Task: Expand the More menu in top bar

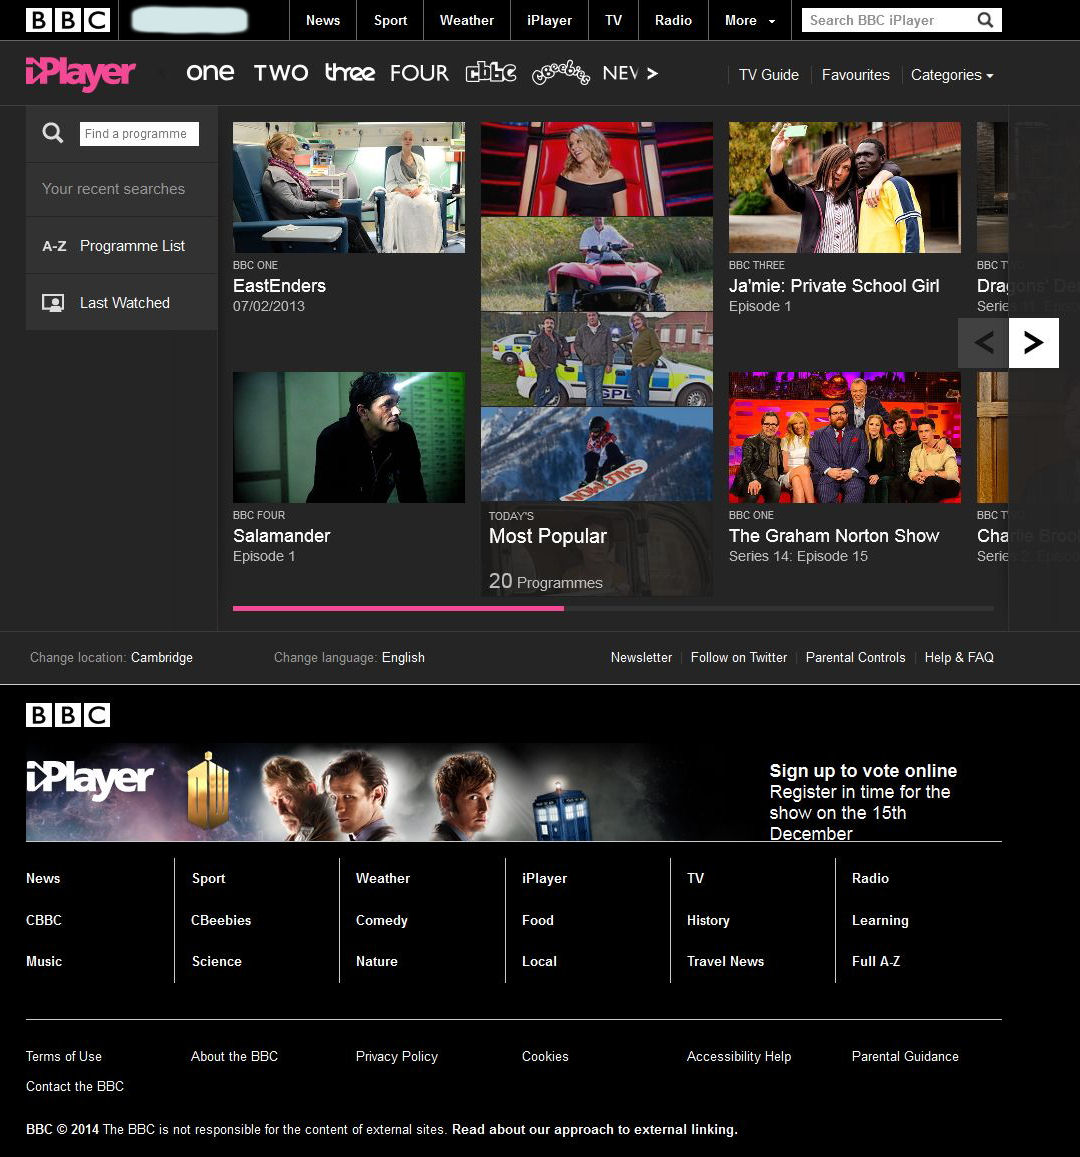Action: point(750,20)
